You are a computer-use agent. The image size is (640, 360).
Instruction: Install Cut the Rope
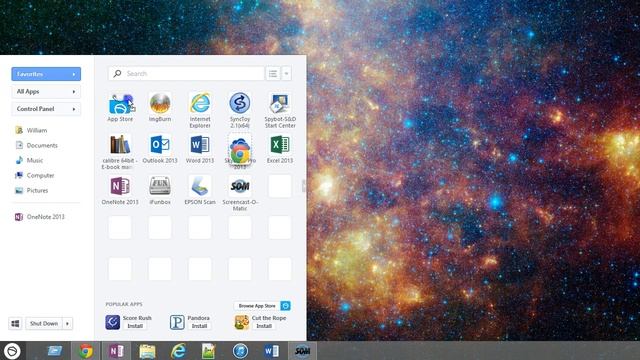(x=264, y=326)
